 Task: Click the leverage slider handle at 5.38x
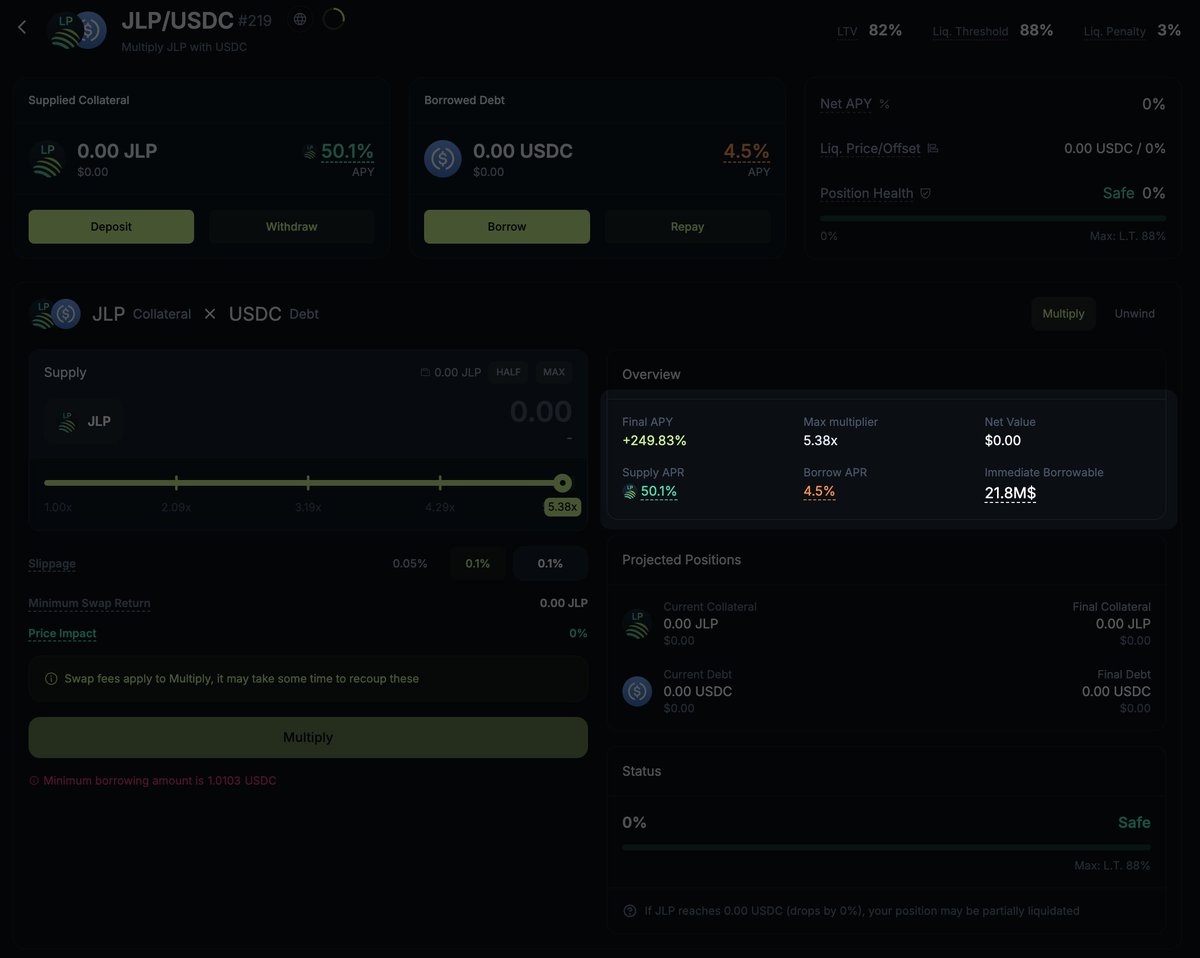(x=563, y=483)
